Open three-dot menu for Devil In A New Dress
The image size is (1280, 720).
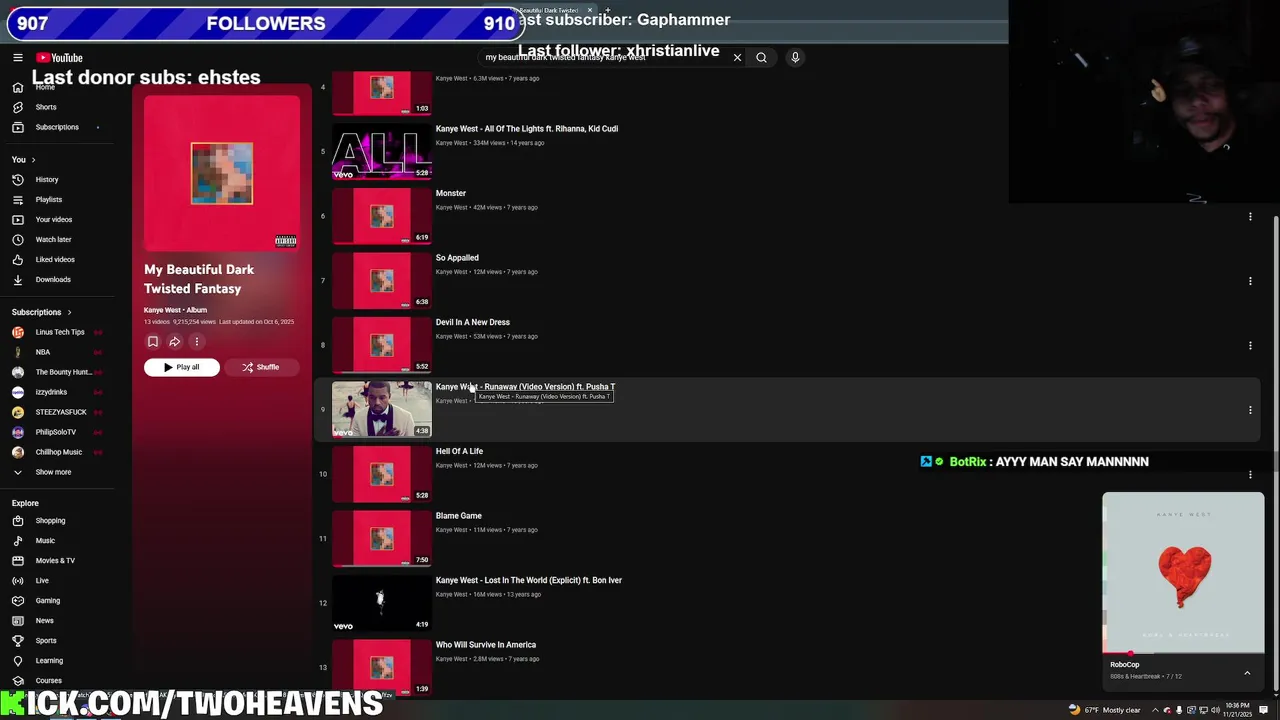(x=1250, y=346)
